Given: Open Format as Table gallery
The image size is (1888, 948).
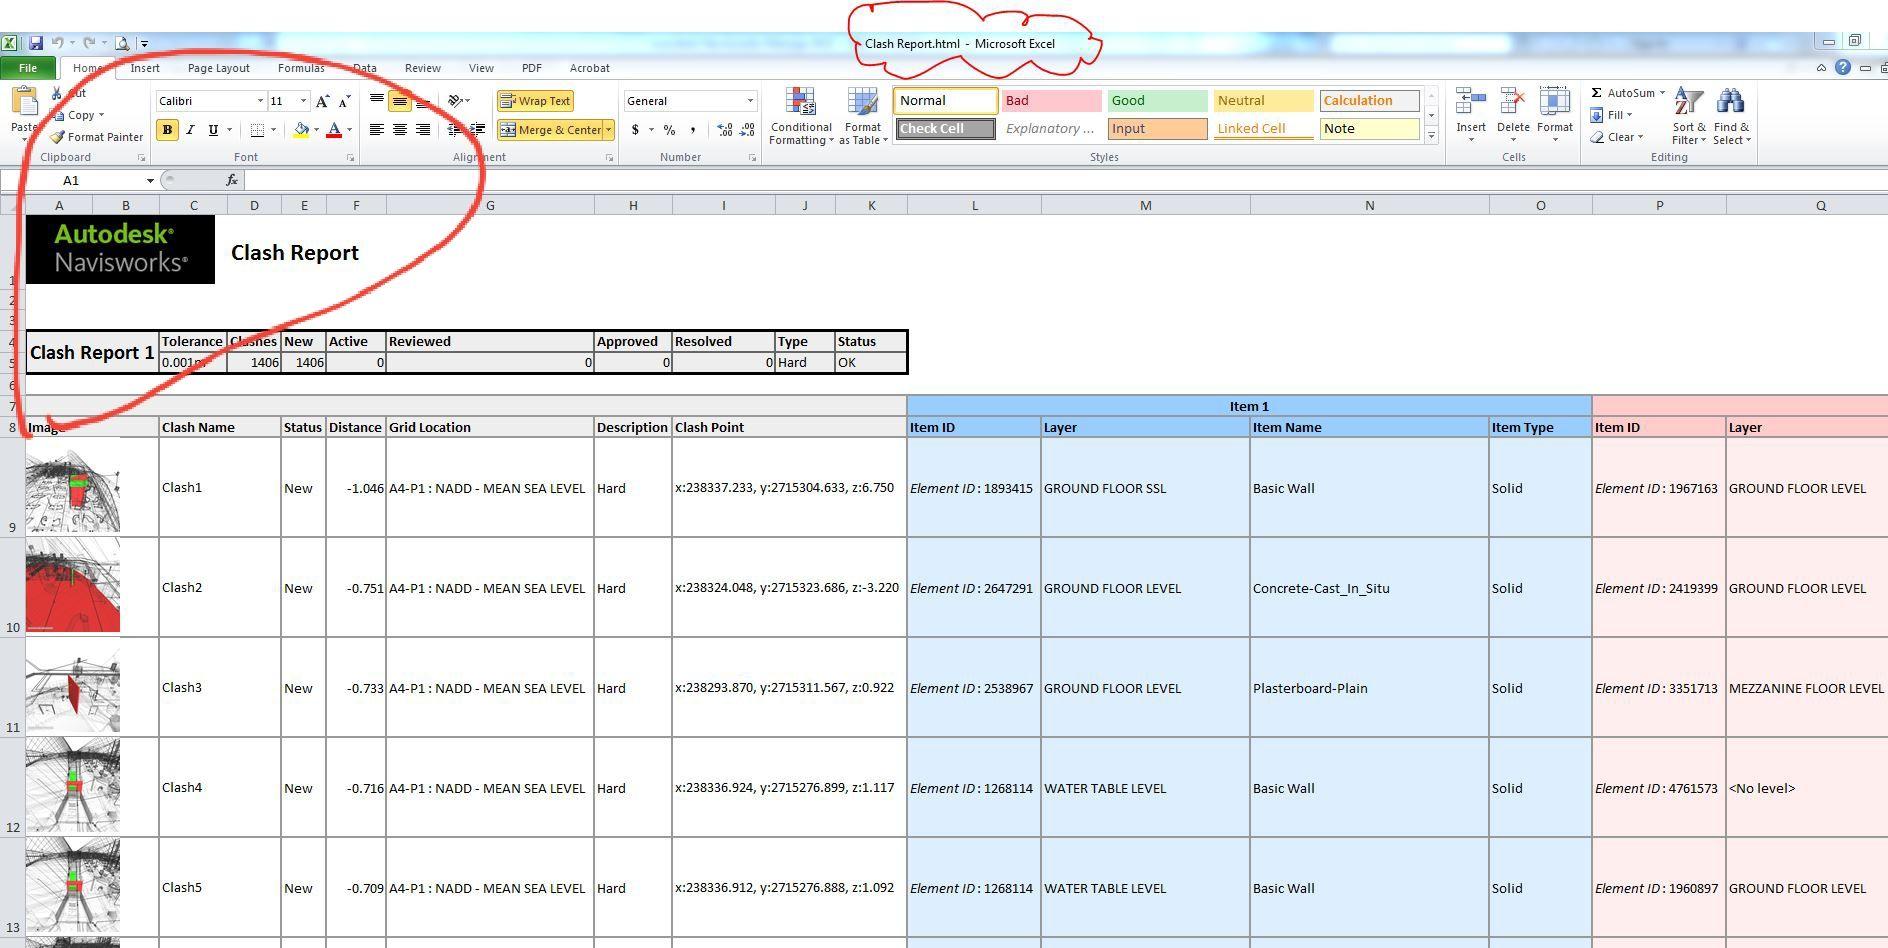Looking at the screenshot, I should (x=862, y=102).
